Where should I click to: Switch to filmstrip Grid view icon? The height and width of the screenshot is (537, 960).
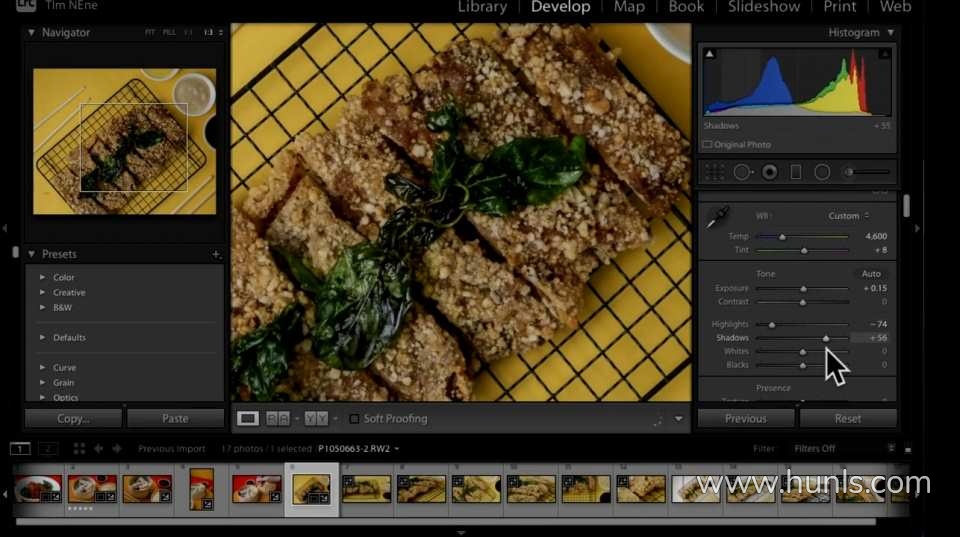click(80, 449)
